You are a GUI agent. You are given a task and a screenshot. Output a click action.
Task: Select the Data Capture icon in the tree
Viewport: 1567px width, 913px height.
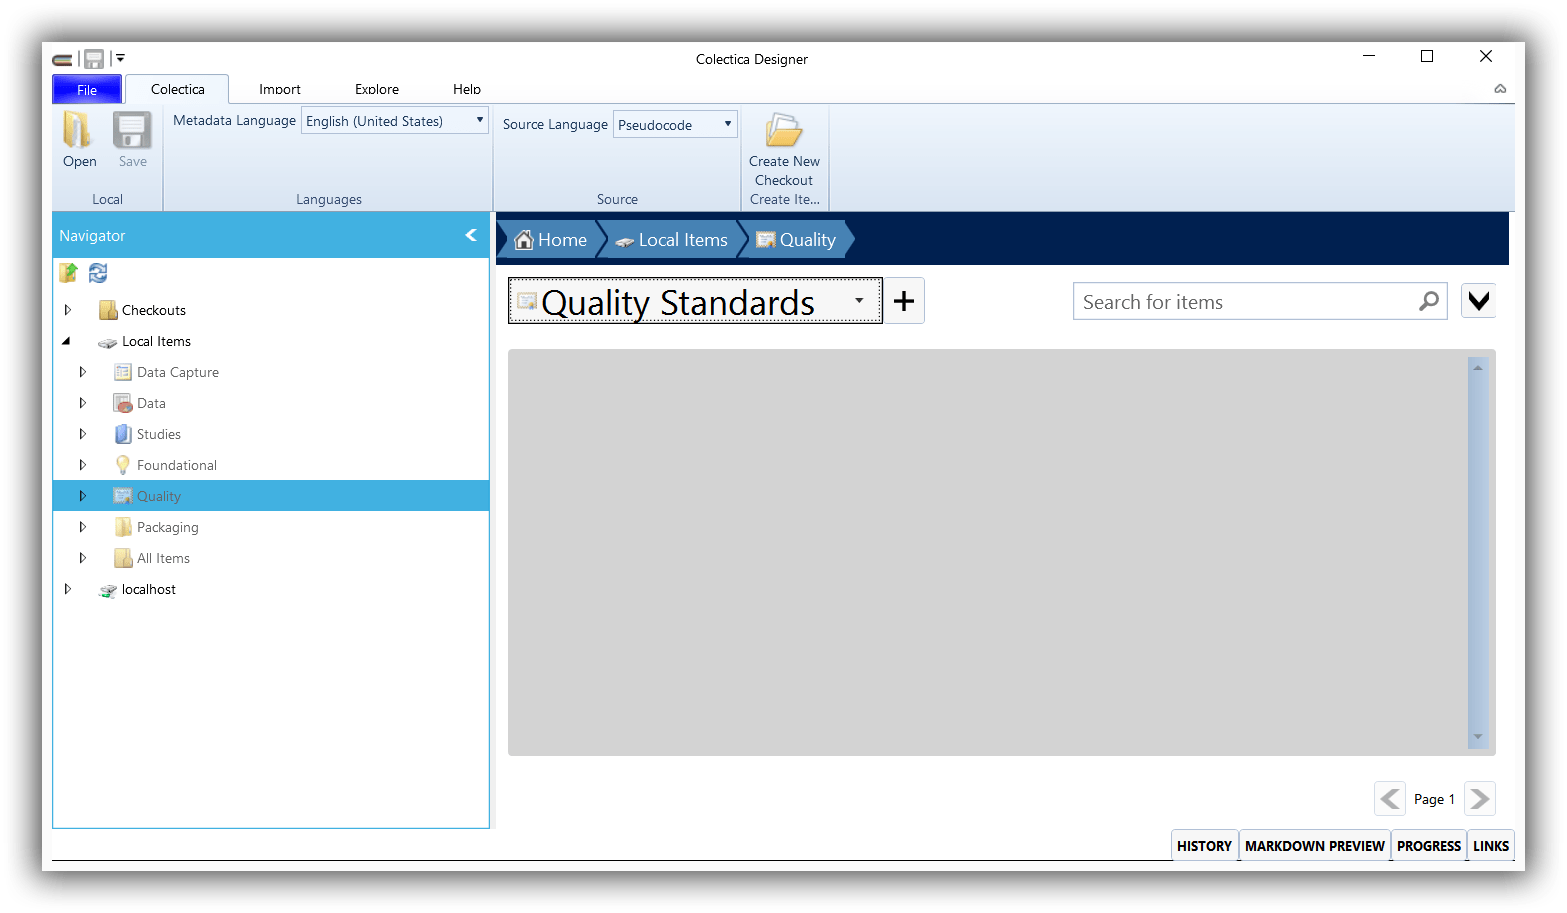point(122,371)
